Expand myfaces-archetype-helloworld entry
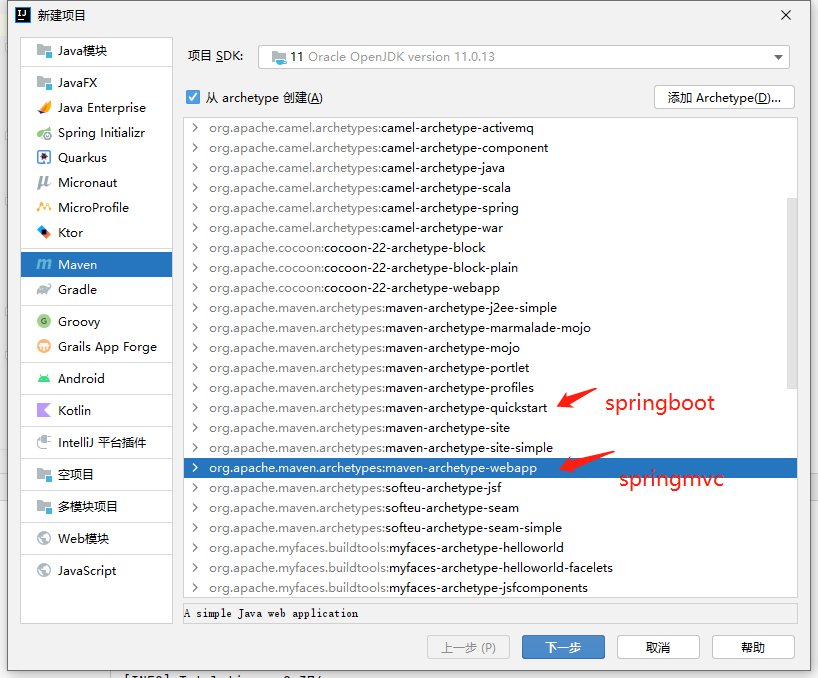Screen dimensions: 818x678 [x=195, y=548]
